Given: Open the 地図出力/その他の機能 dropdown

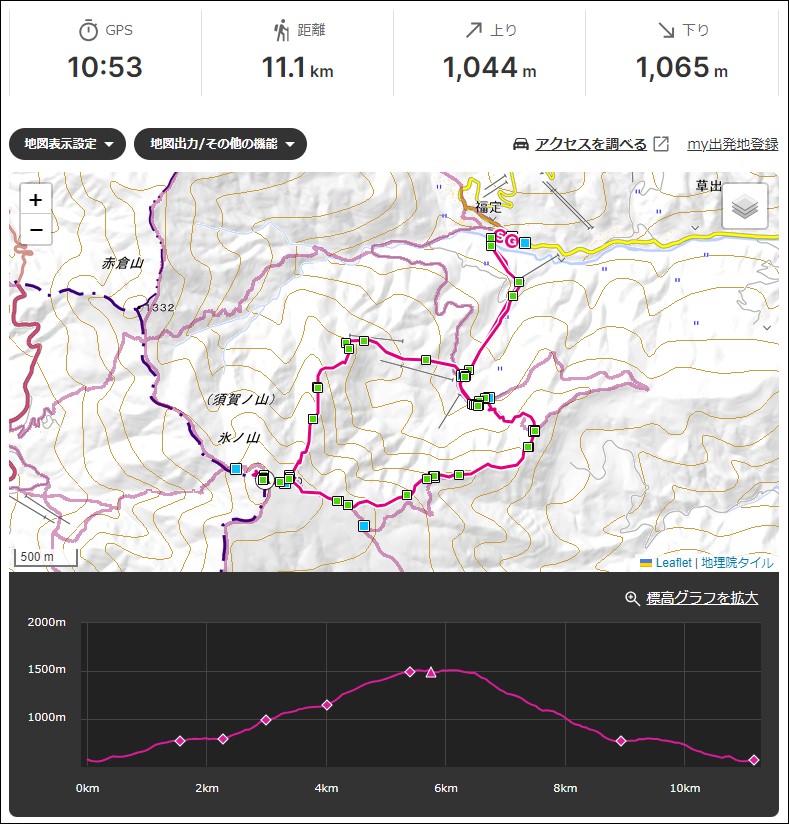Looking at the screenshot, I should tap(220, 144).
